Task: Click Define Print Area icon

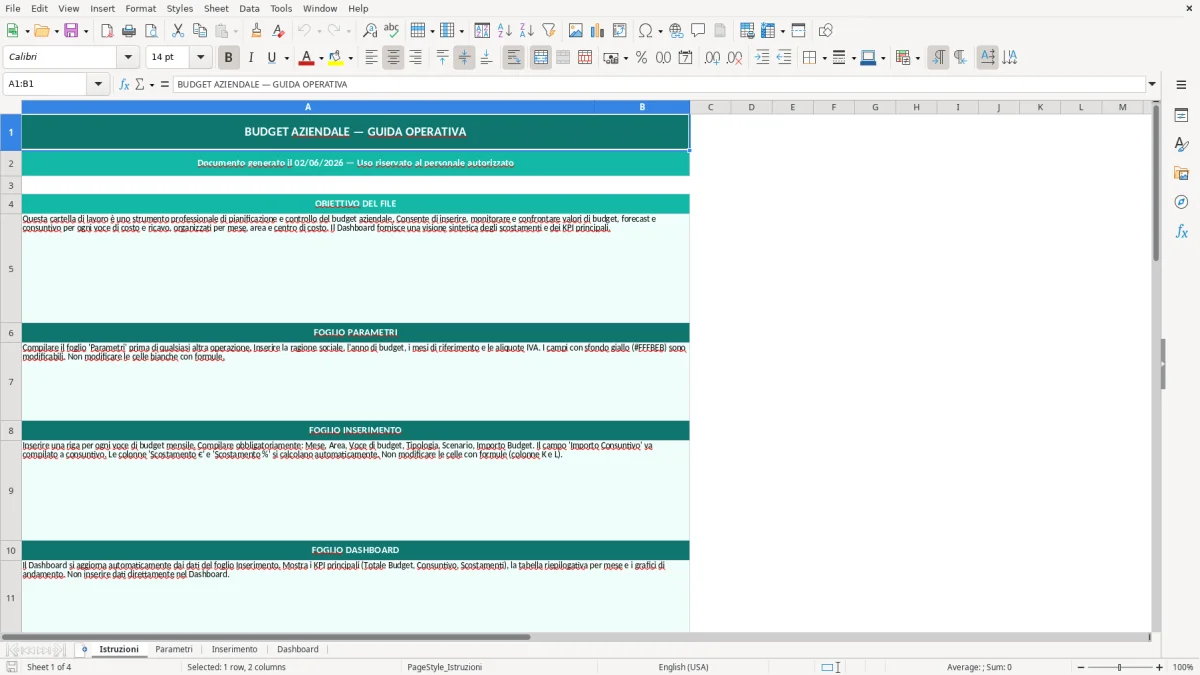Action: (747, 31)
